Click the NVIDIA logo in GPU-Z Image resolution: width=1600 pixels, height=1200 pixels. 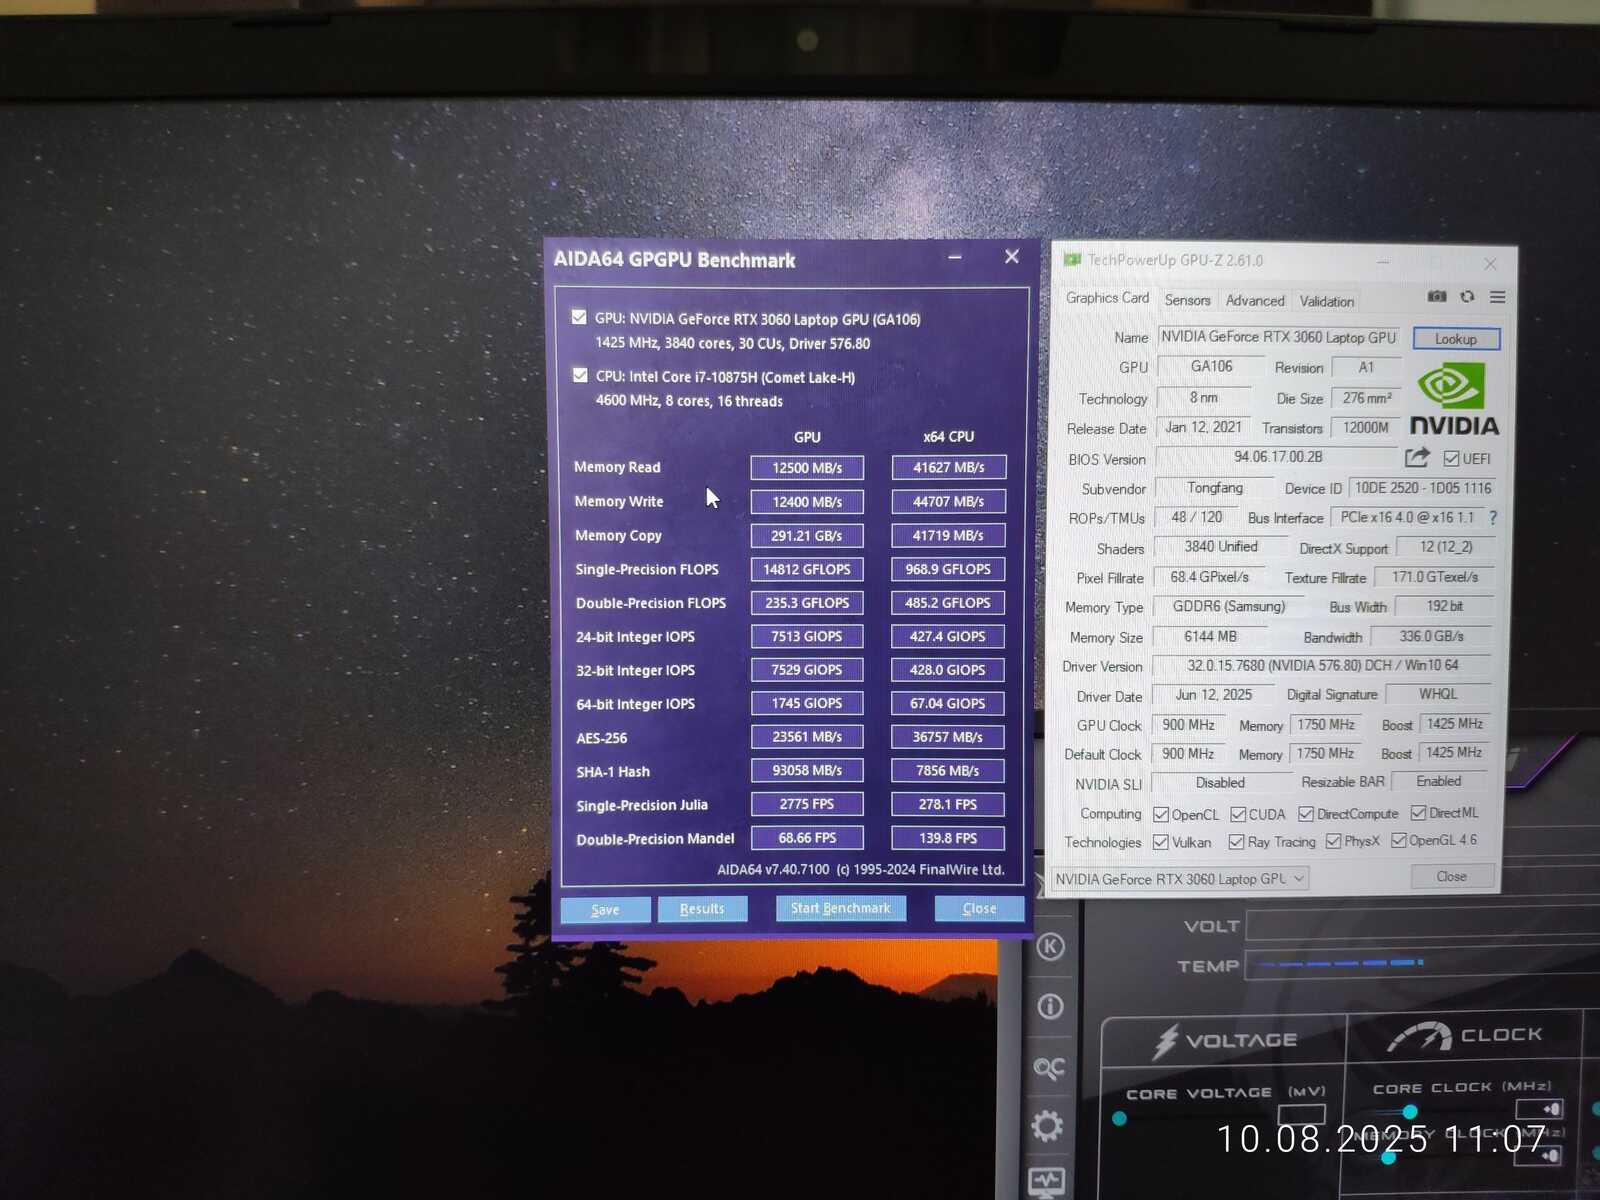(1454, 400)
